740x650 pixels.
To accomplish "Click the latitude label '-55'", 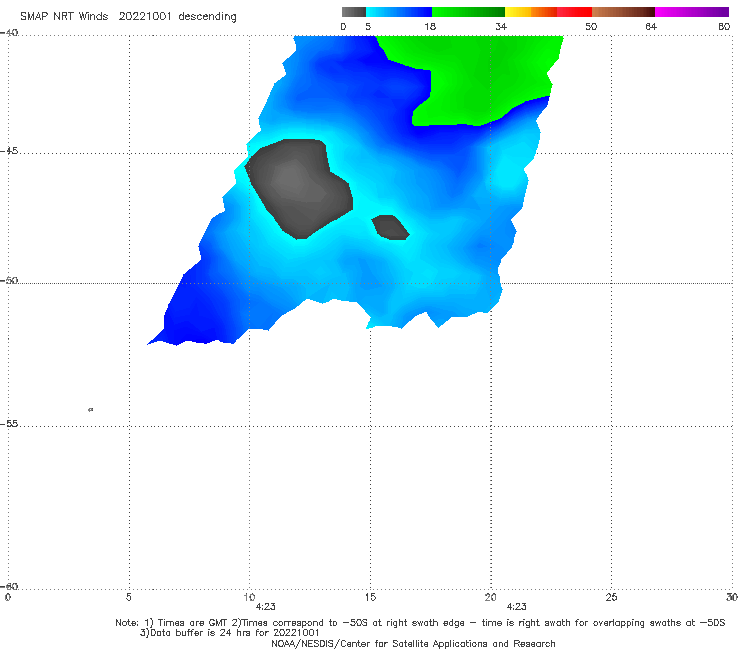I will pos(9,424).
